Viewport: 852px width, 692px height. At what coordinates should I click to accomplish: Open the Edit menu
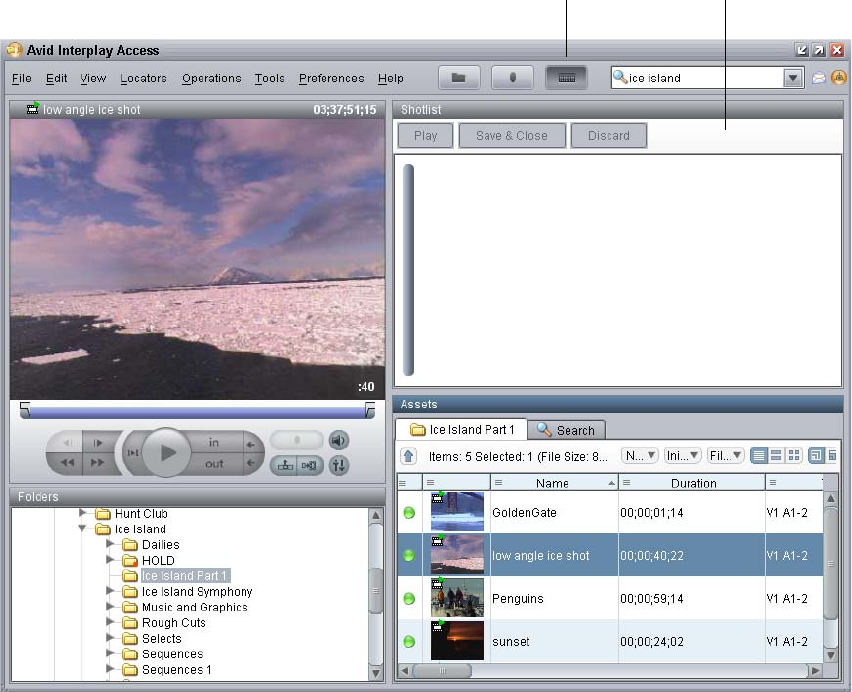pyautogui.click(x=57, y=78)
